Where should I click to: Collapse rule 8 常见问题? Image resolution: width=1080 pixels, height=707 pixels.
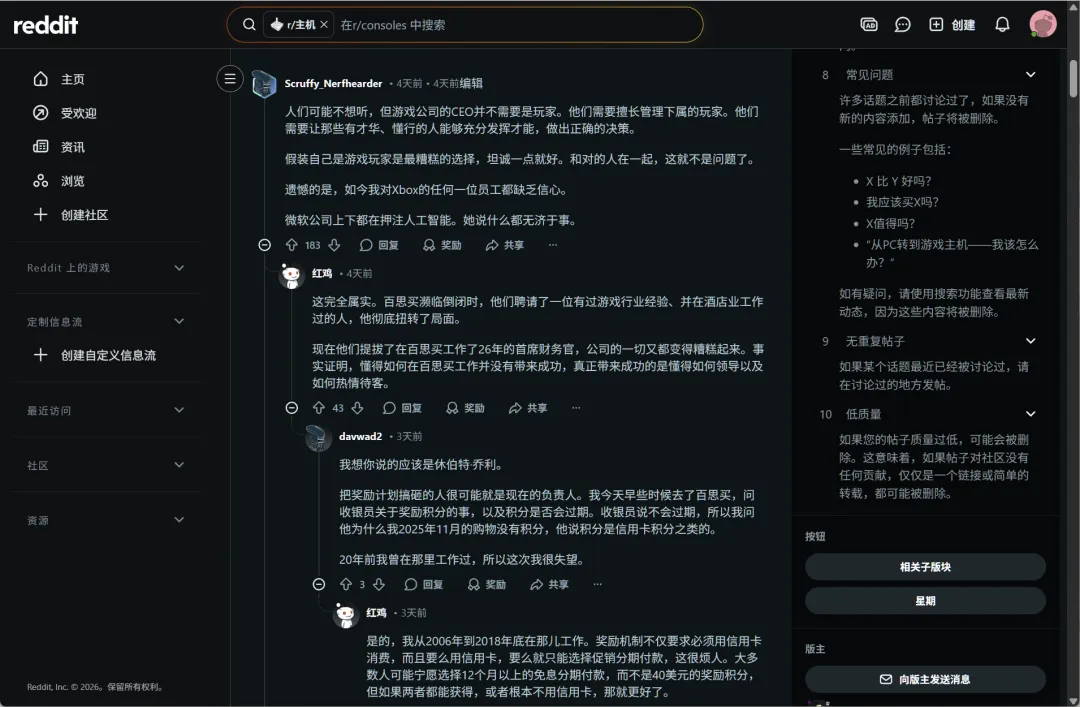coord(1030,74)
